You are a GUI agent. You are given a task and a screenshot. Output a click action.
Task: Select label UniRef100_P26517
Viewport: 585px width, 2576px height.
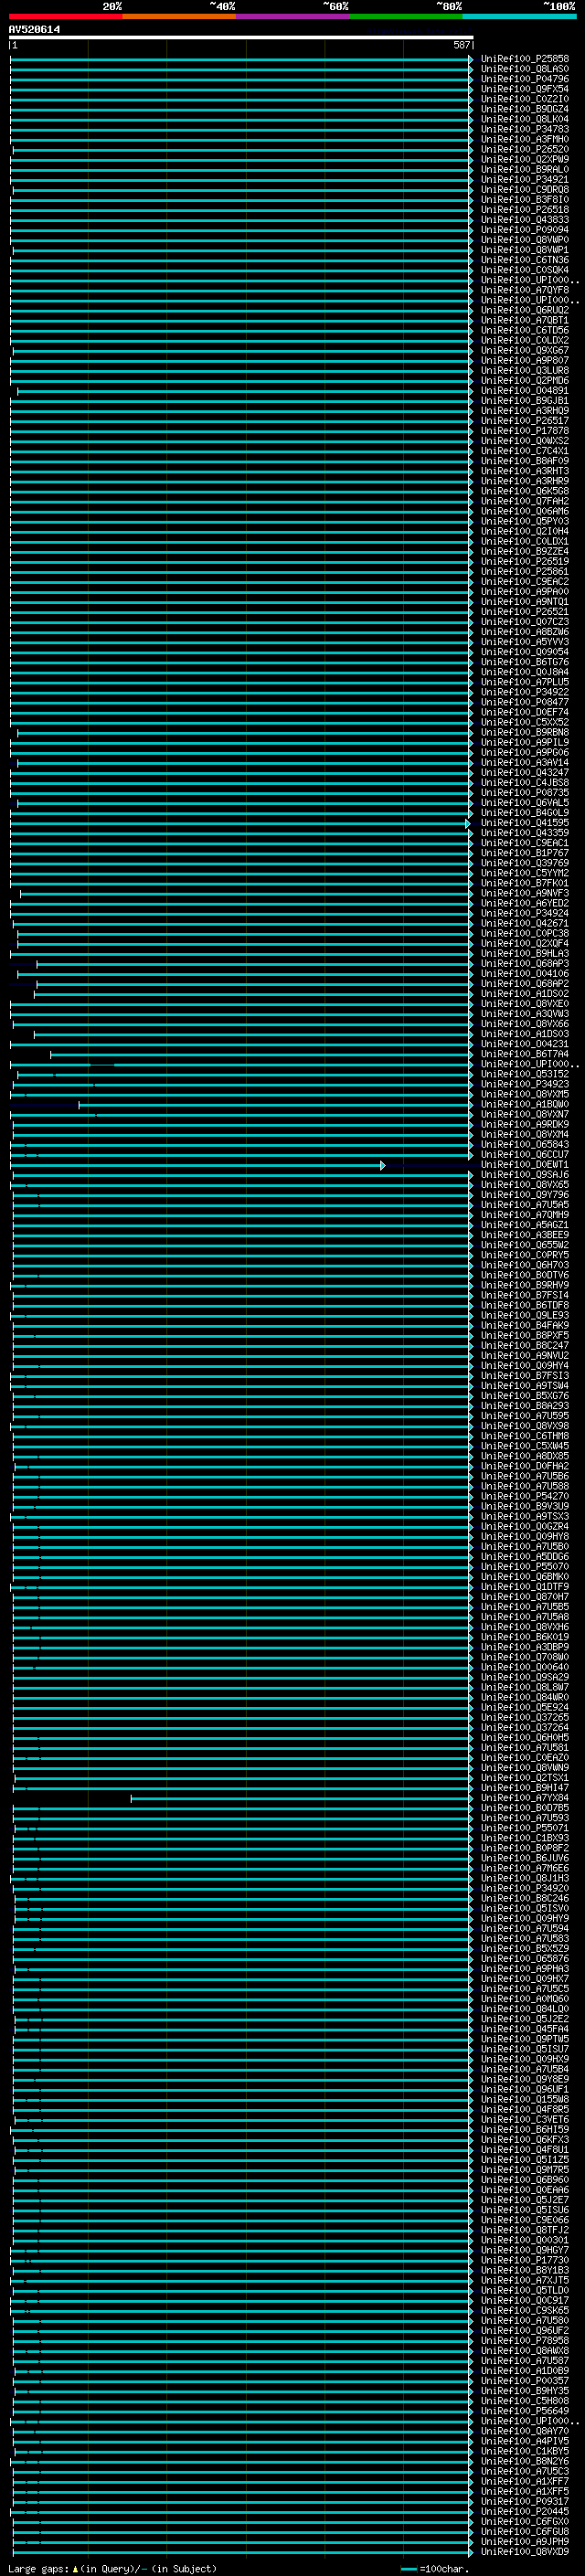point(525,421)
